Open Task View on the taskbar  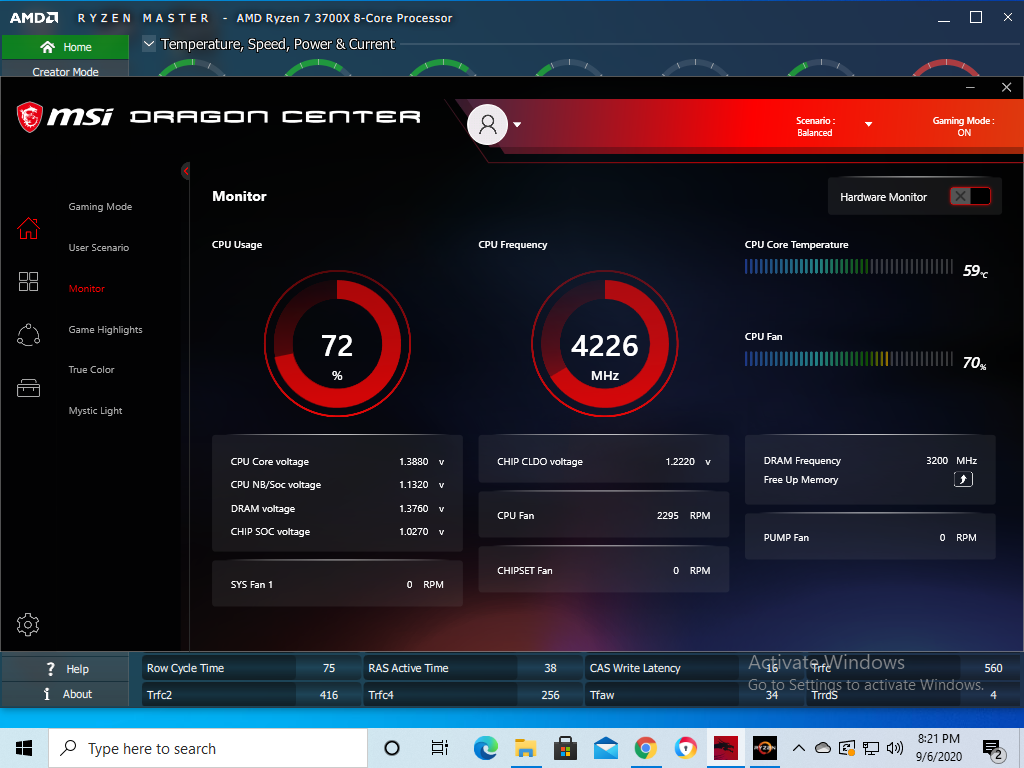(x=440, y=748)
